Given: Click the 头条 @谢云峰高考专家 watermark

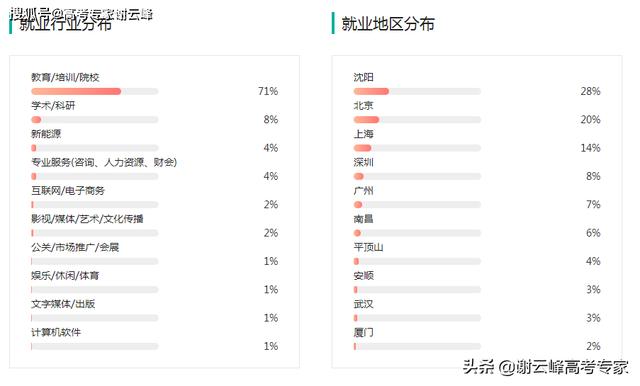Looking at the screenshot, I should [x=545, y=367].
